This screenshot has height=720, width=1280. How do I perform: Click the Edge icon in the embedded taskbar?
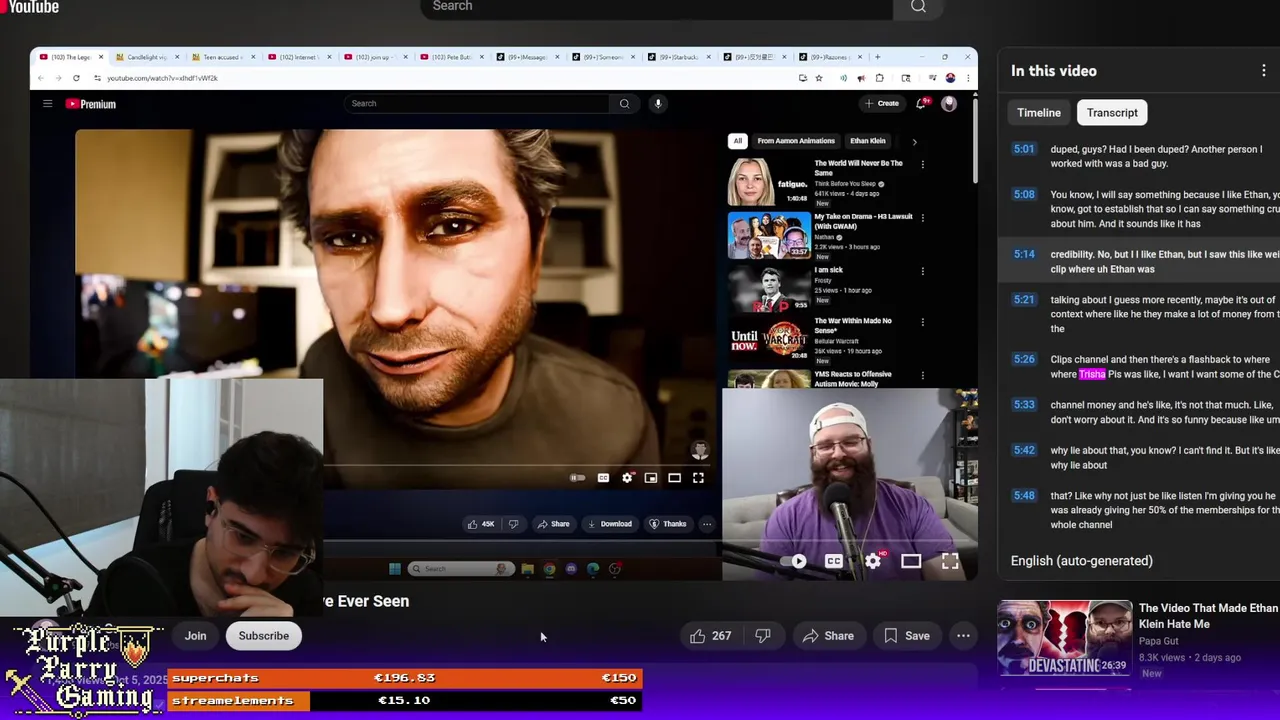[593, 569]
